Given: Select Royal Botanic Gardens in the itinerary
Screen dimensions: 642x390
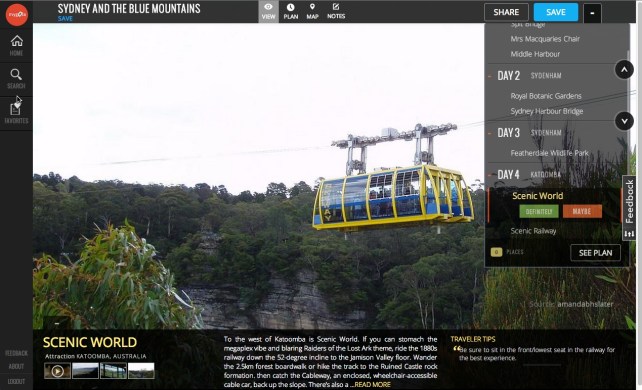Looking at the screenshot, I should tap(546, 96).
